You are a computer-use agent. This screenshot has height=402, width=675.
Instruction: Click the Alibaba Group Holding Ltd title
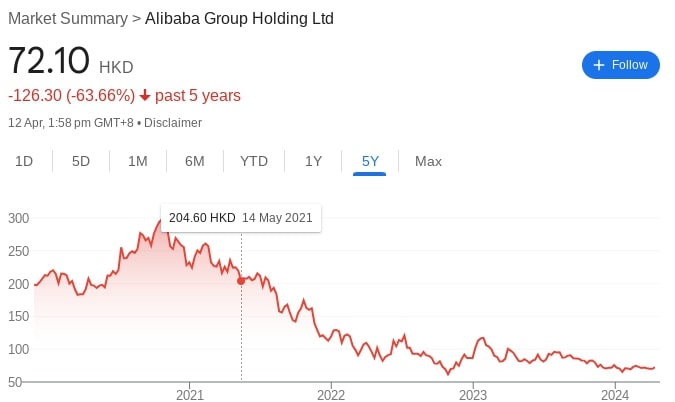tap(239, 19)
